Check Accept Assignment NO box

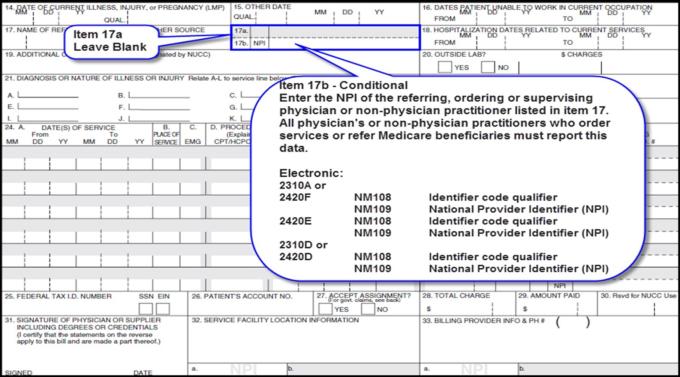click(x=368, y=309)
